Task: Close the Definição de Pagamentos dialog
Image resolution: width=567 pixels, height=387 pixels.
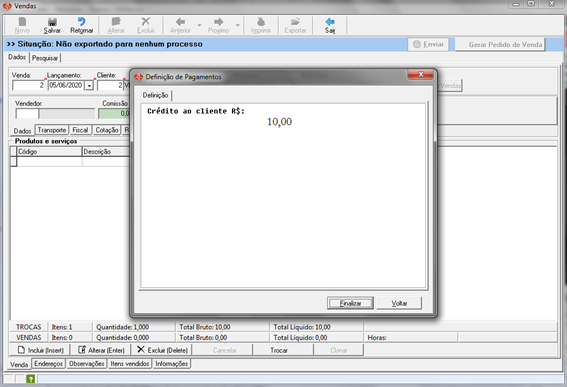Action: [421, 75]
